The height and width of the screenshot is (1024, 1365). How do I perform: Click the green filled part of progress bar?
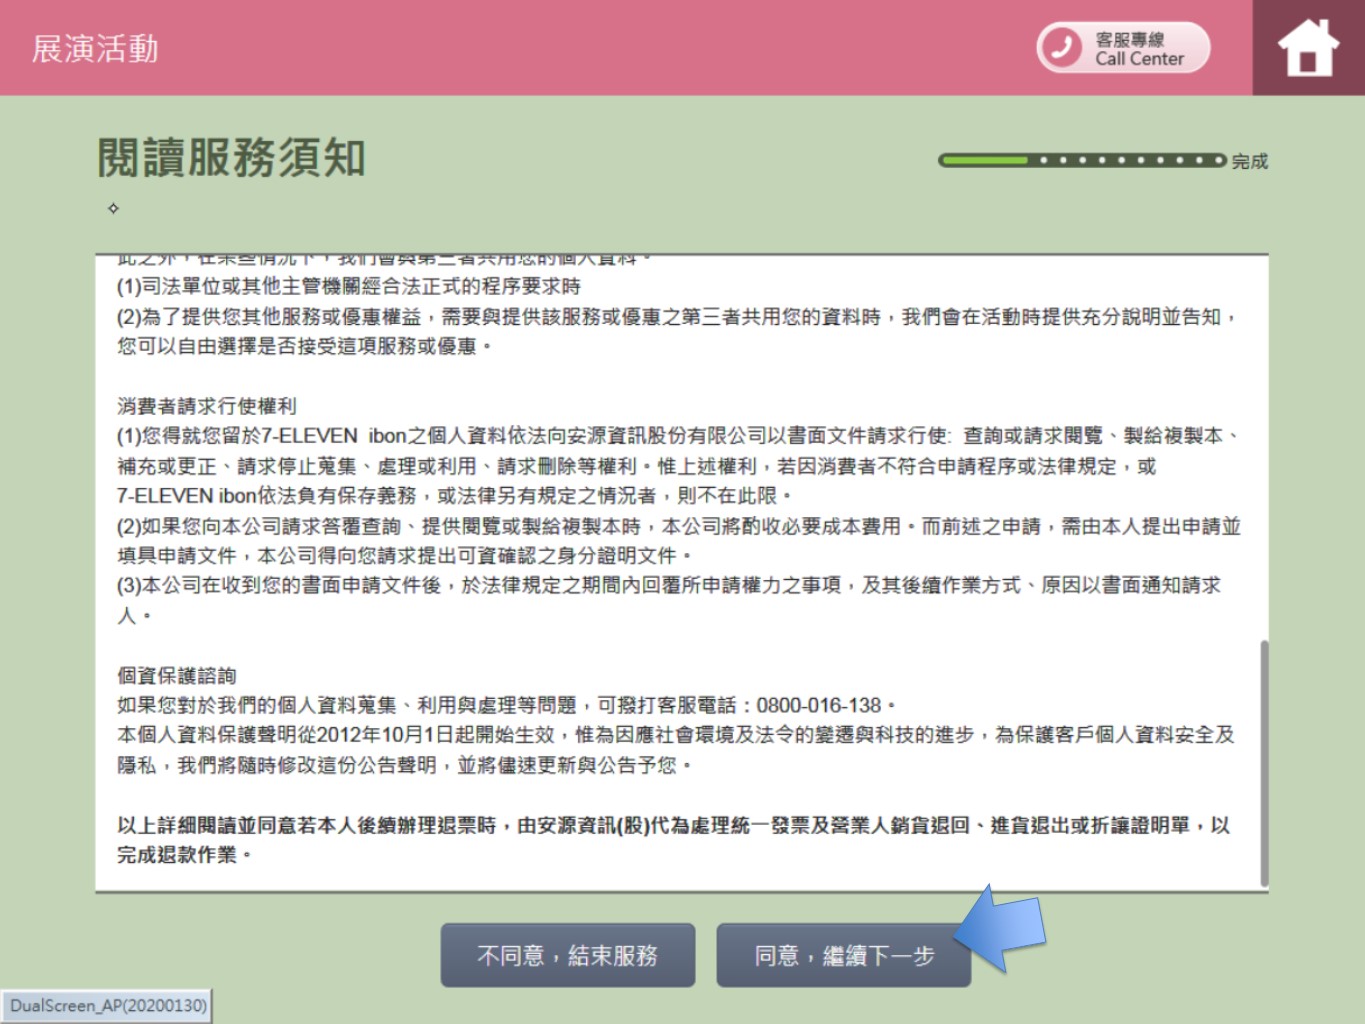pyautogui.click(x=984, y=160)
